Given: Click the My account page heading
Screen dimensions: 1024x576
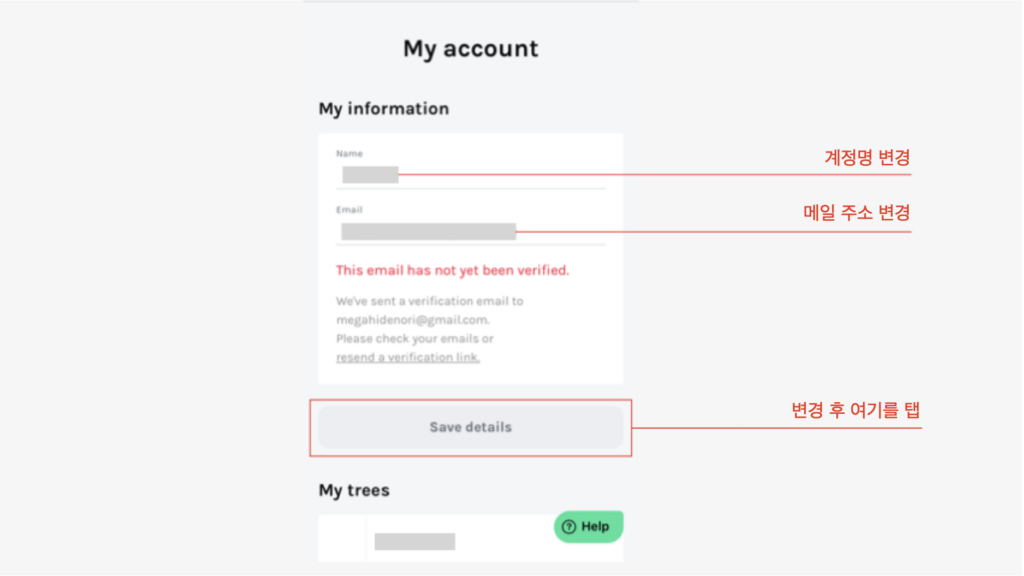Looking at the screenshot, I should (470, 48).
